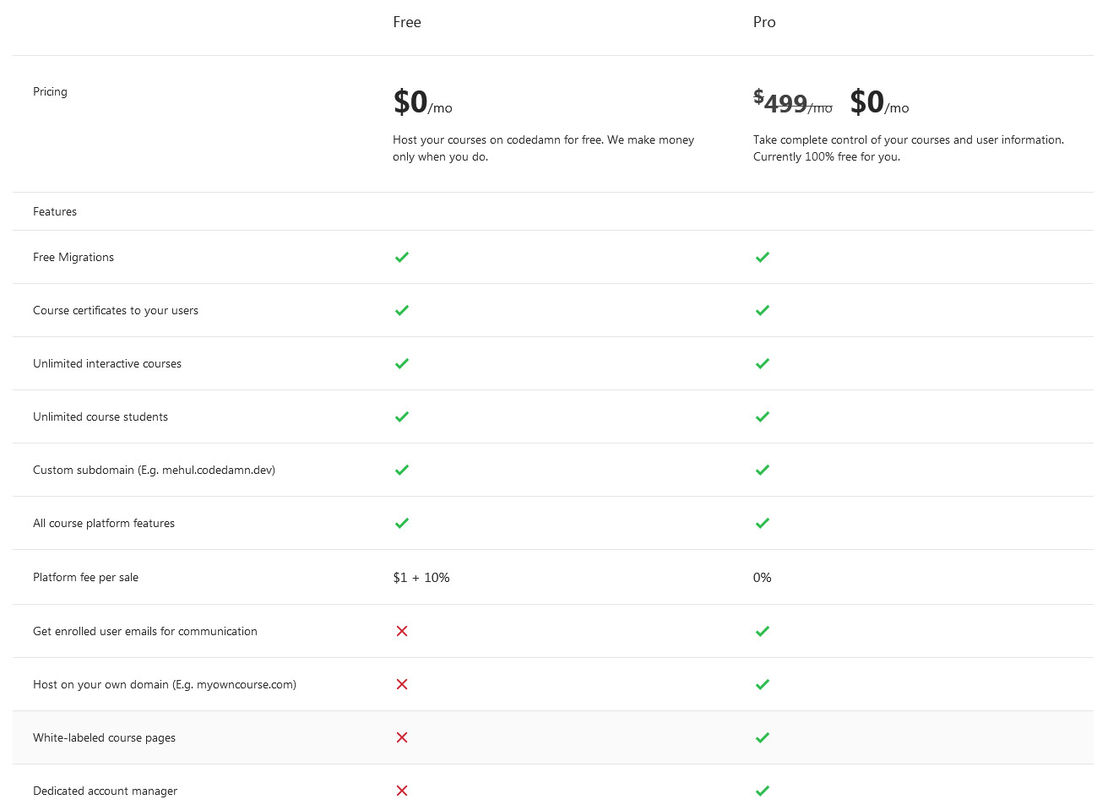Select the Features section label
Viewport: 1108px width, 811px height.
coord(55,211)
